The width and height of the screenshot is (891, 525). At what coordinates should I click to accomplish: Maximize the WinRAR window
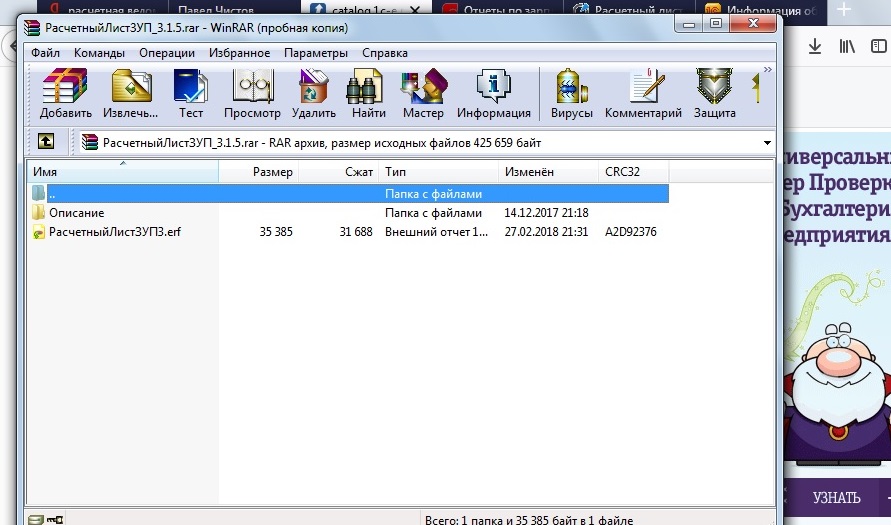point(716,24)
